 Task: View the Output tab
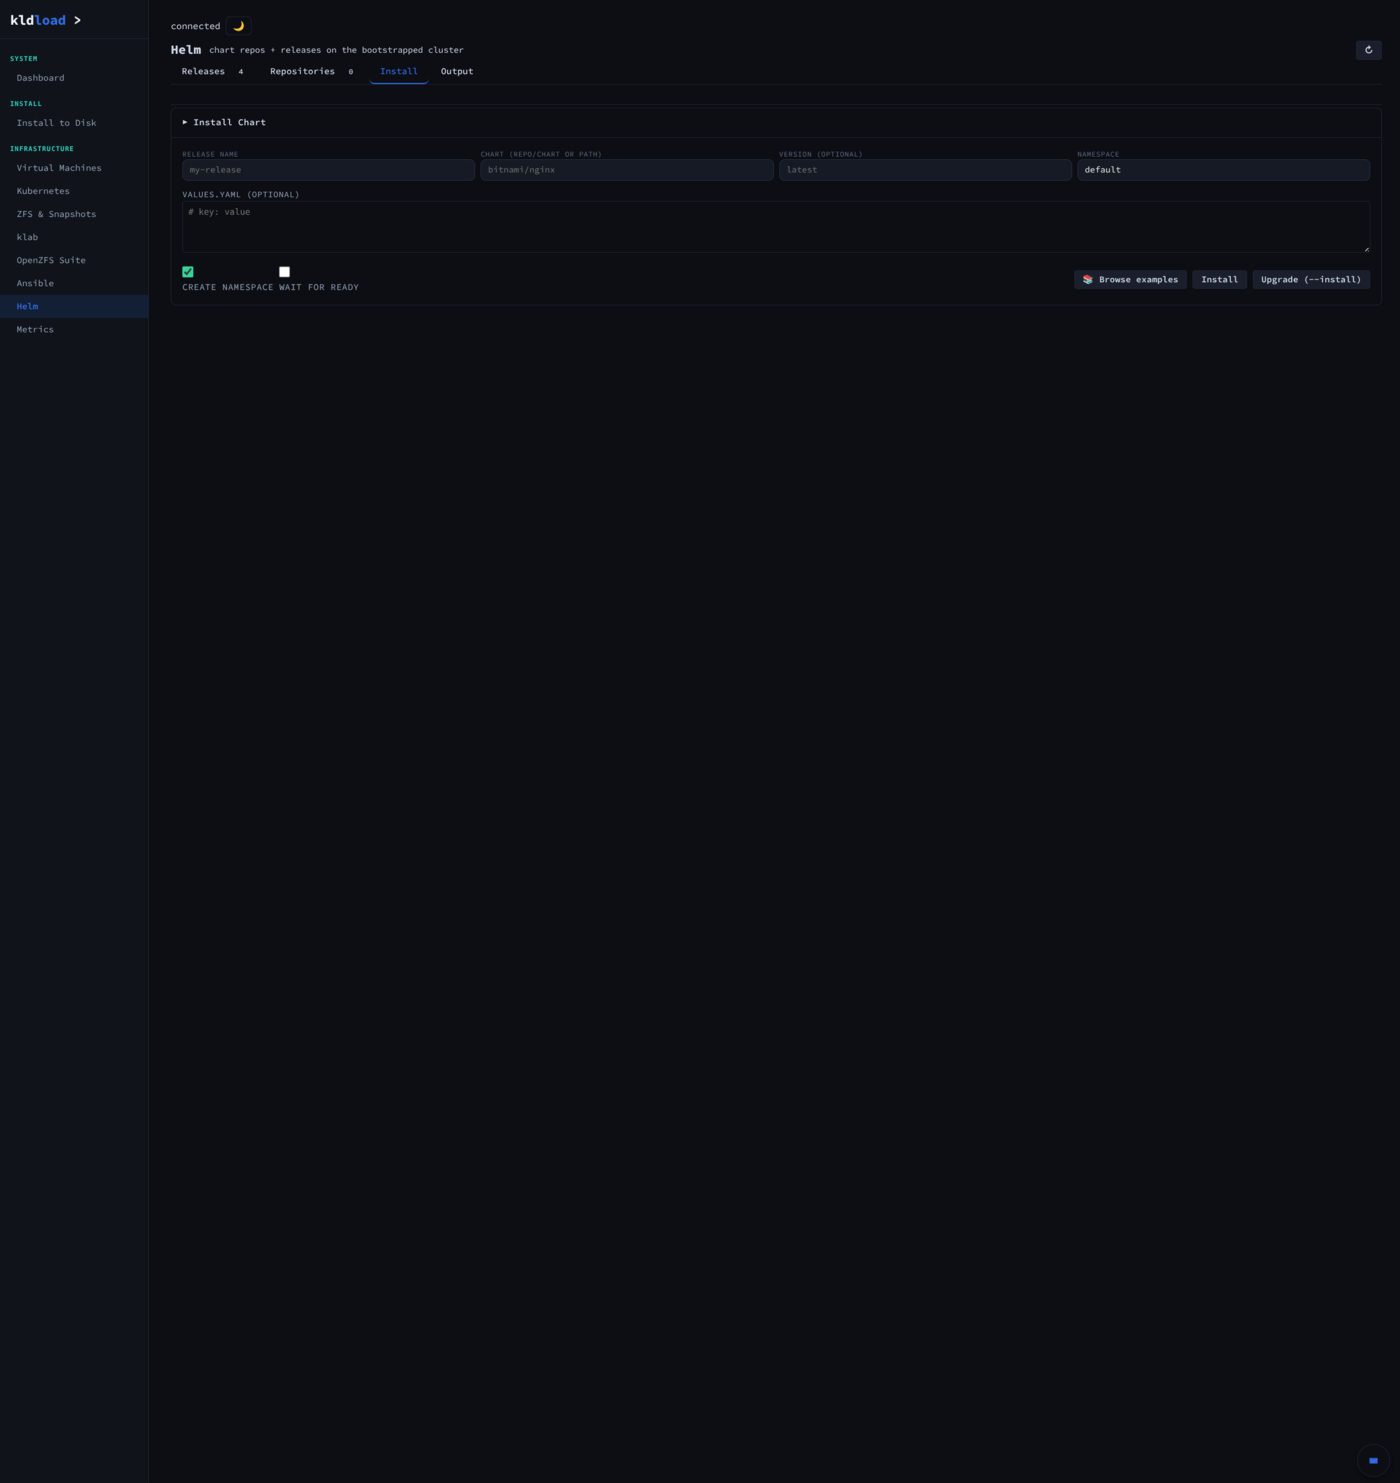coord(457,71)
